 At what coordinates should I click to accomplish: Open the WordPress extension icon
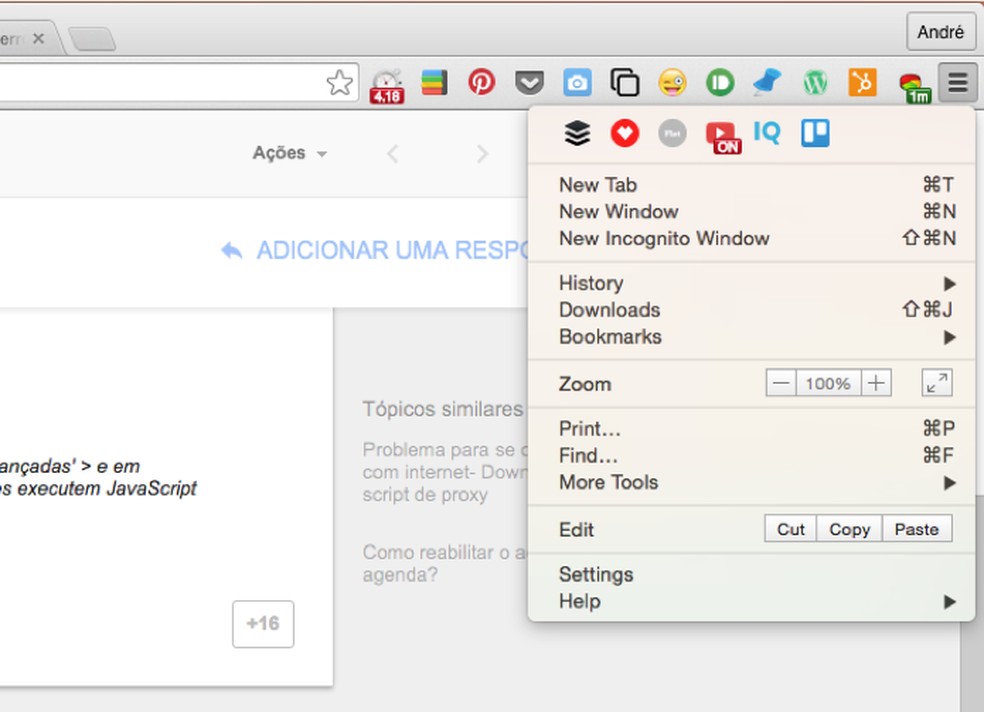[815, 82]
